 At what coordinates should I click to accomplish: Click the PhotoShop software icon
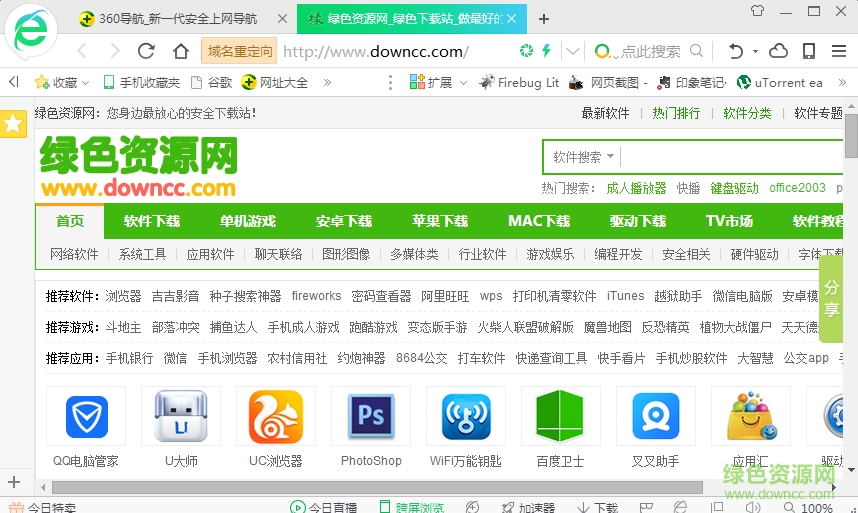coord(371,417)
